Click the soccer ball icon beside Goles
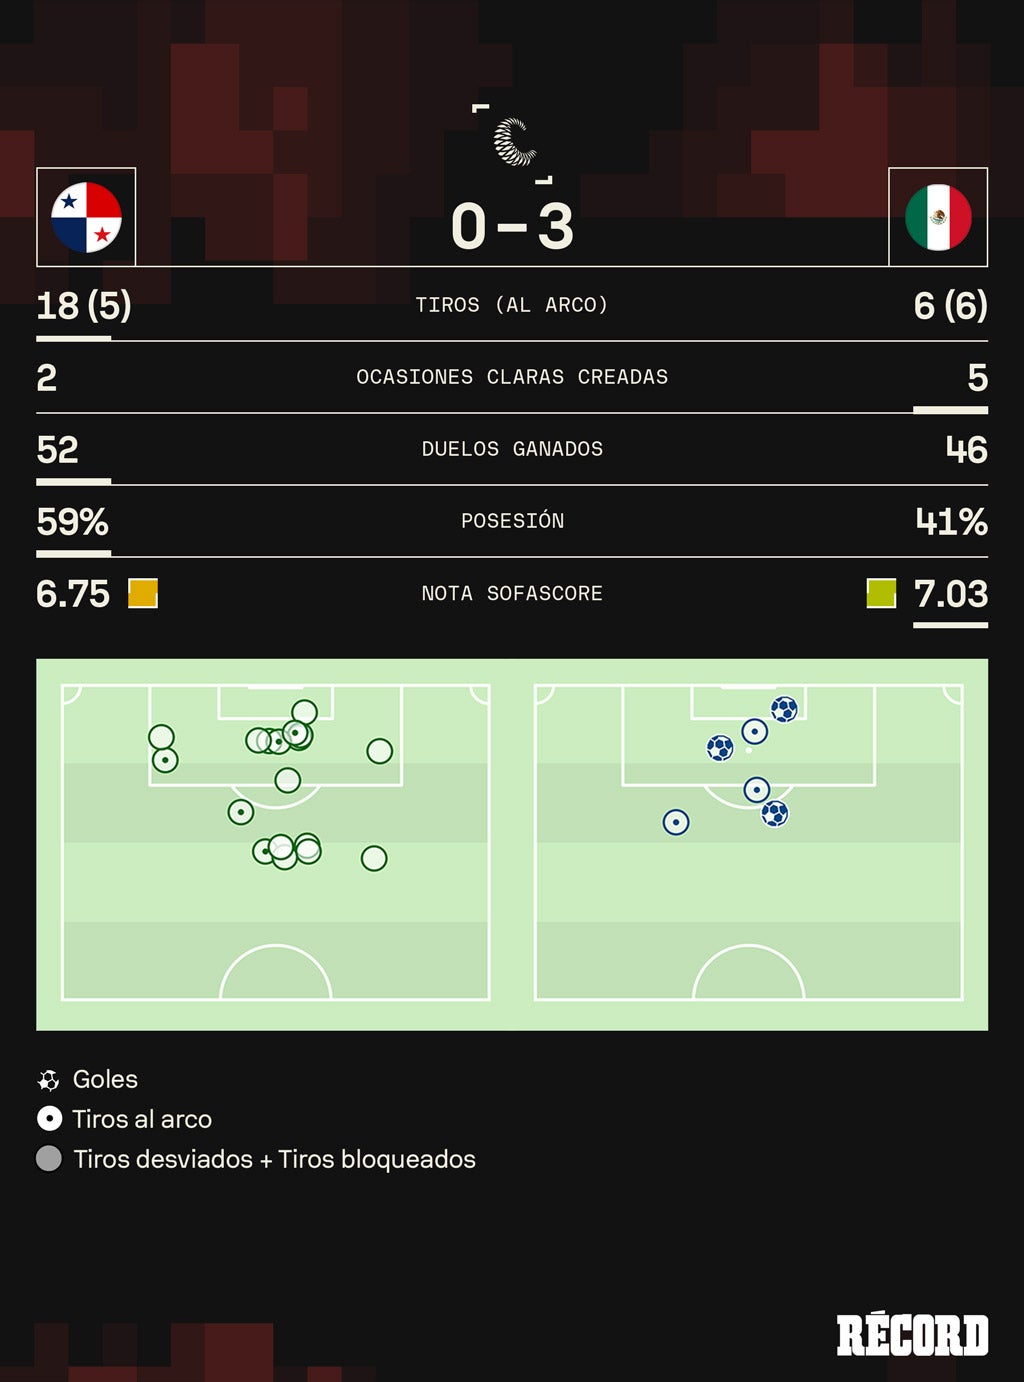This screenshot has width=1024, height=1382. pyautogui.click(x=48, y=1080)
